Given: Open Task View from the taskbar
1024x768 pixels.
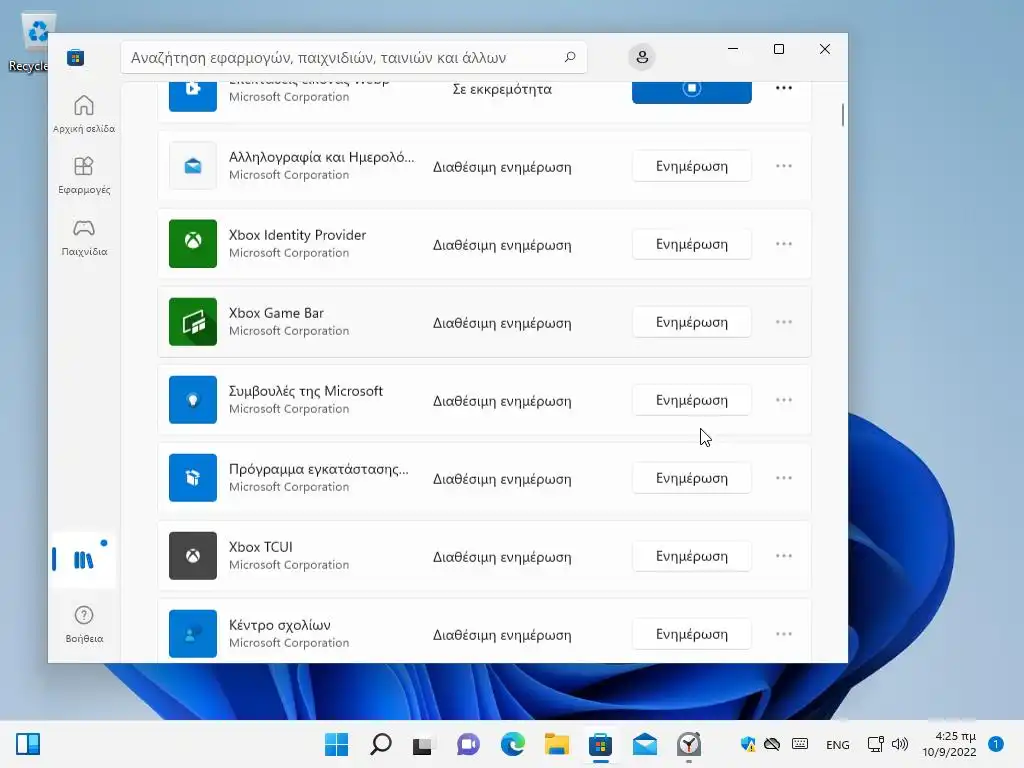Looking at the screenshot, I should pyautogui.click(x=423, y=744).
